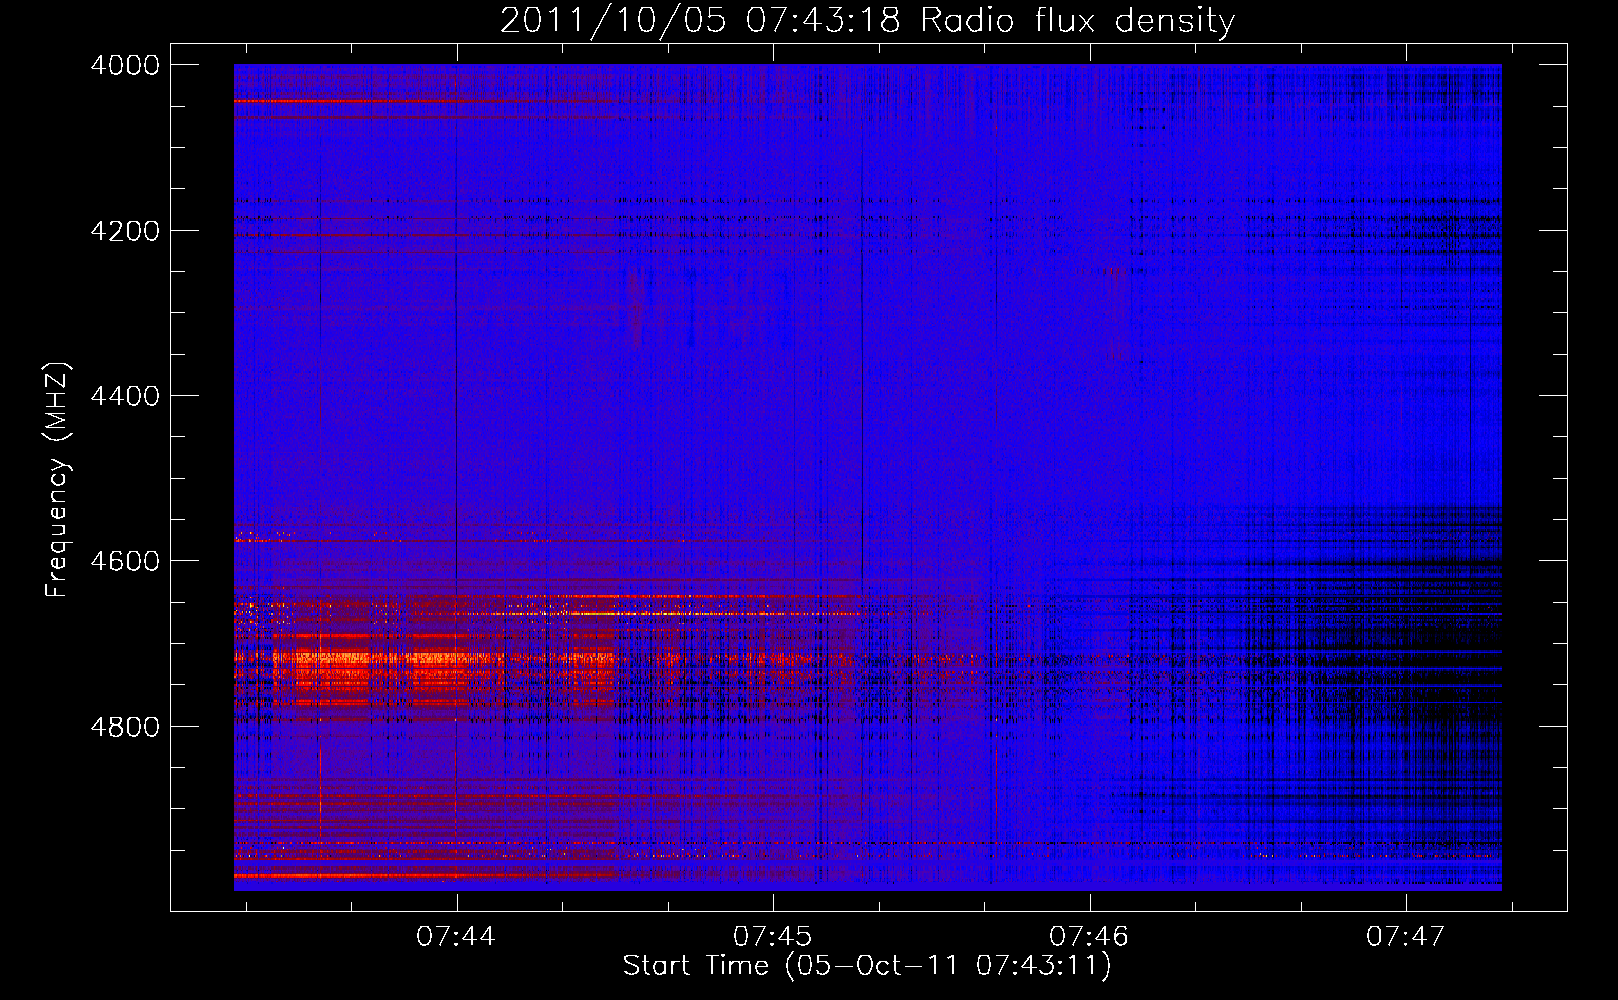Click the 'Start Time (05-Oct-11 07:43:11)' x-axis label
The height and width of the screenshot is (1000, 1618).
click(867, 966)
